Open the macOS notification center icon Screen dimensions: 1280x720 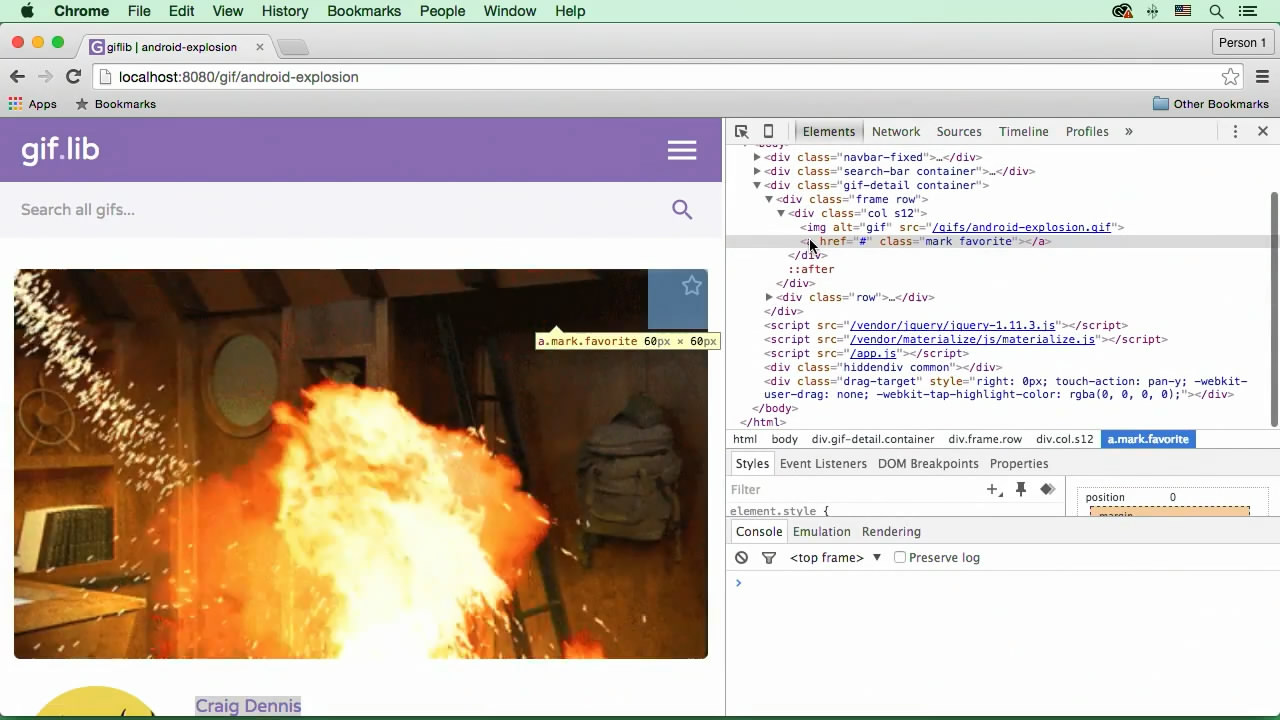pos(1247,11)
